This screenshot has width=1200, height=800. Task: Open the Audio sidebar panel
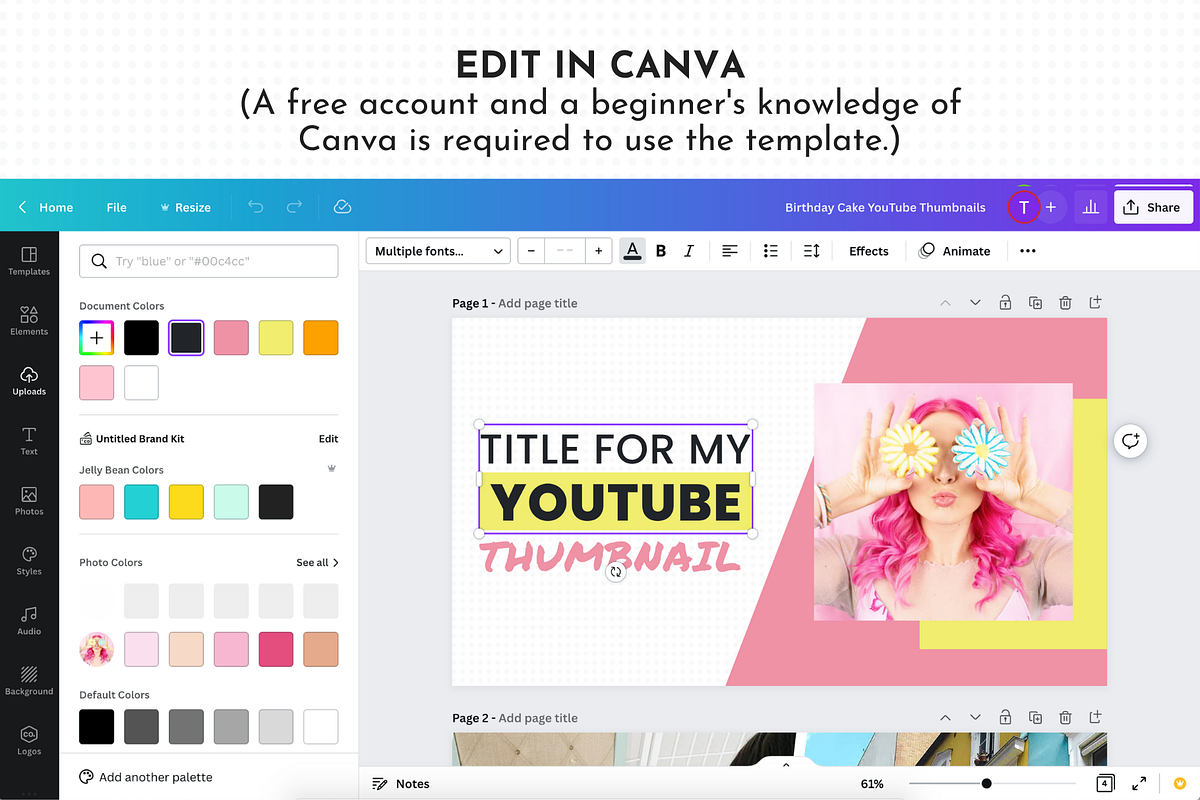click(x=29, y=621)
